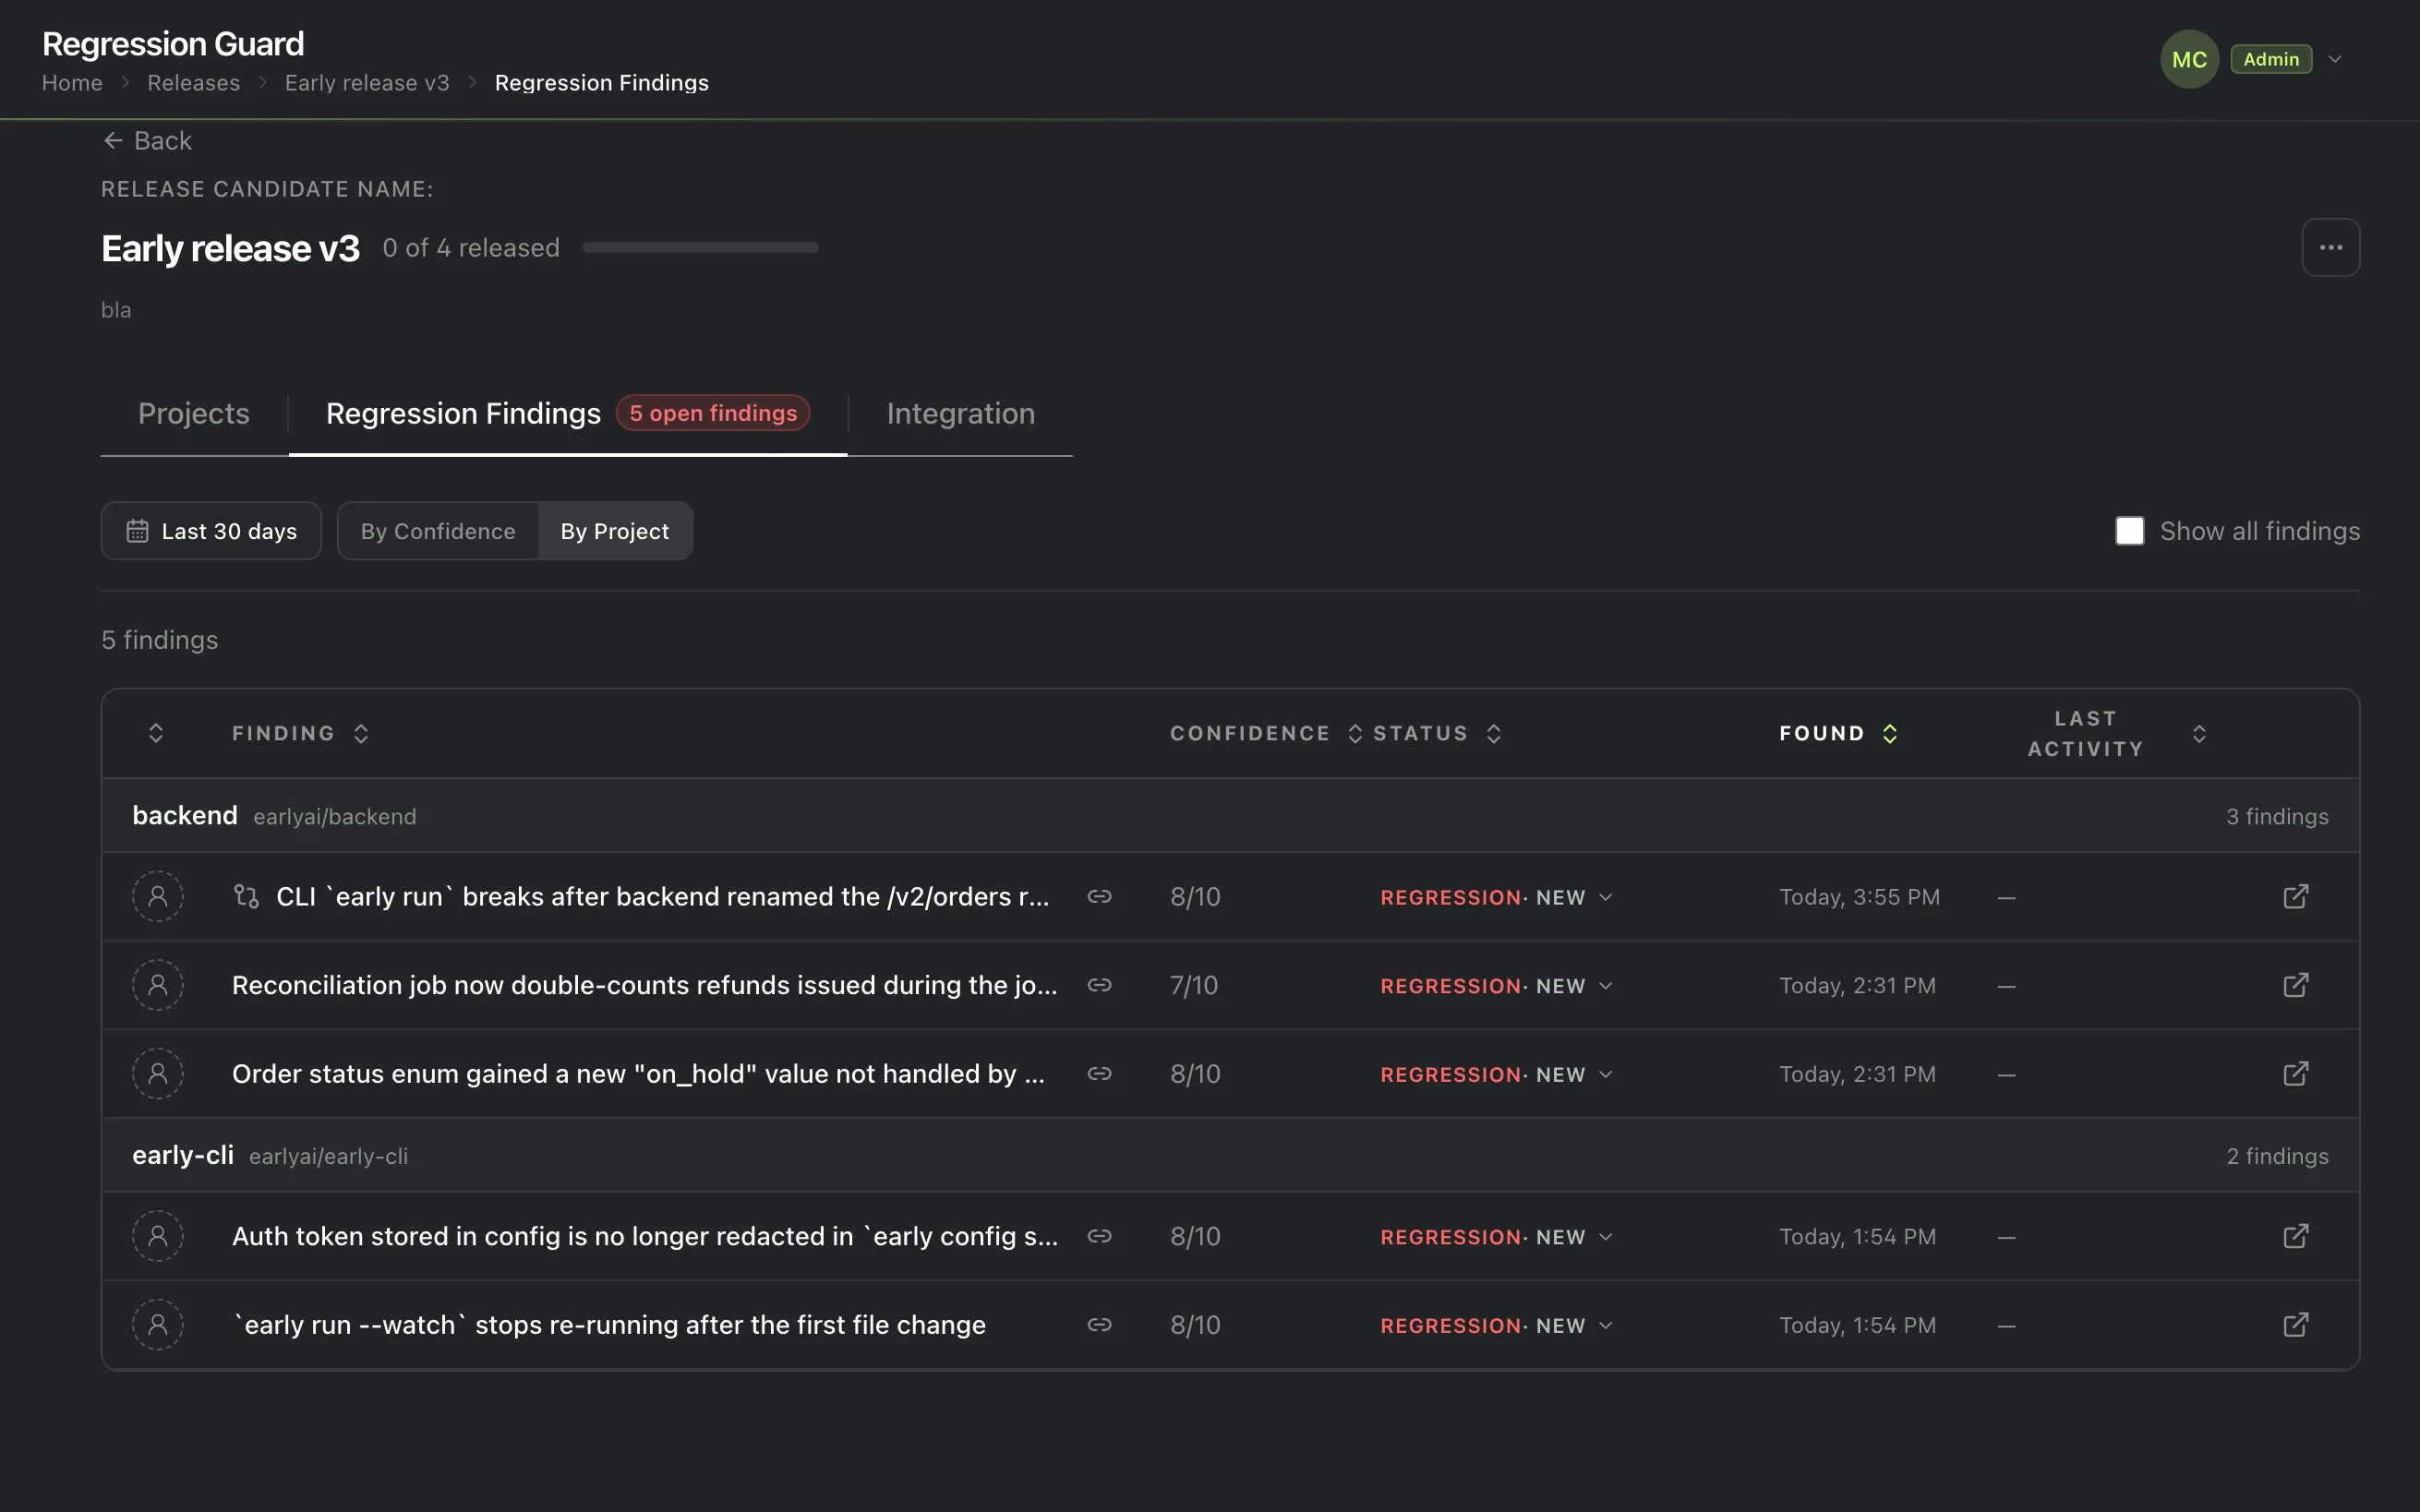This screenshot has width=2420, height=1512.
Task: Click the 5 open findings badge
Action: [713, 413]
